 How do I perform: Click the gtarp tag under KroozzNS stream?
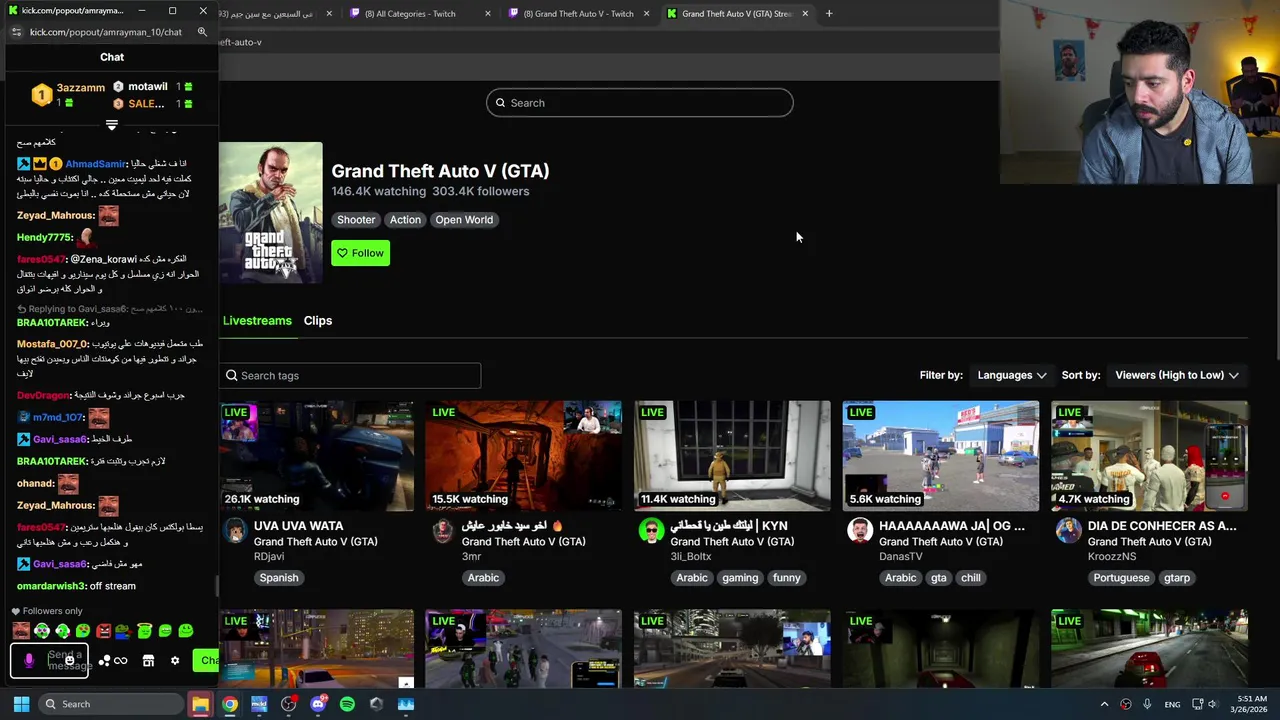tap(1177, 578)
